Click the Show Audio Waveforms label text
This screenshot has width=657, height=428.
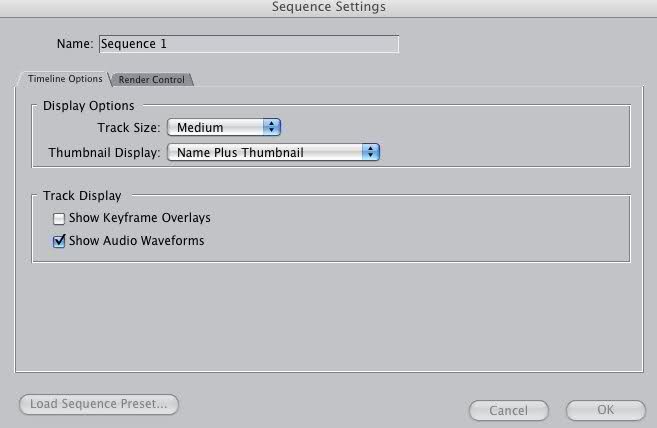pyautogui.click(x=136, y=240)
